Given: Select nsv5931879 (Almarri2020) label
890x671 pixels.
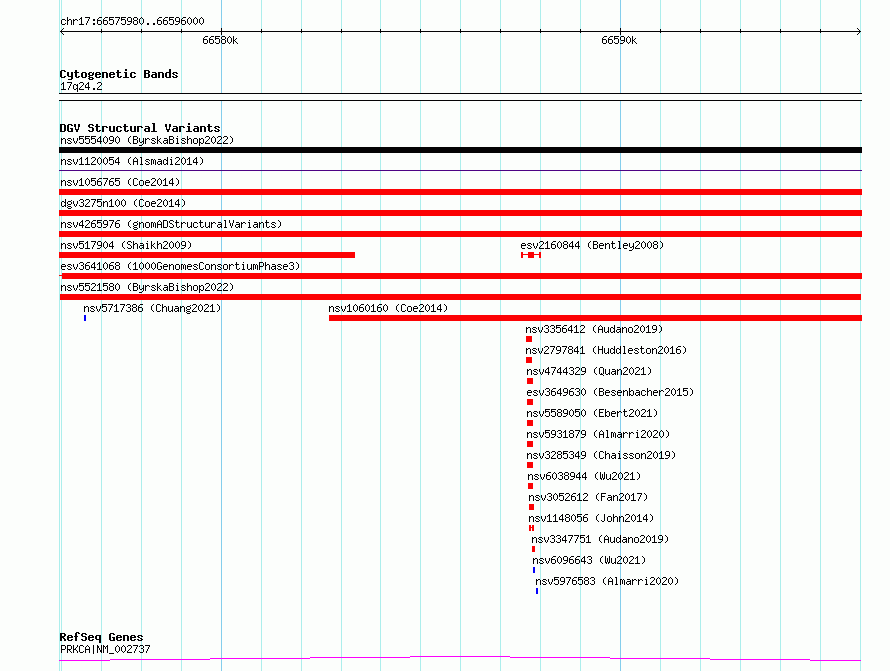Looking at the screenshot, I should (x=598, y=434).
